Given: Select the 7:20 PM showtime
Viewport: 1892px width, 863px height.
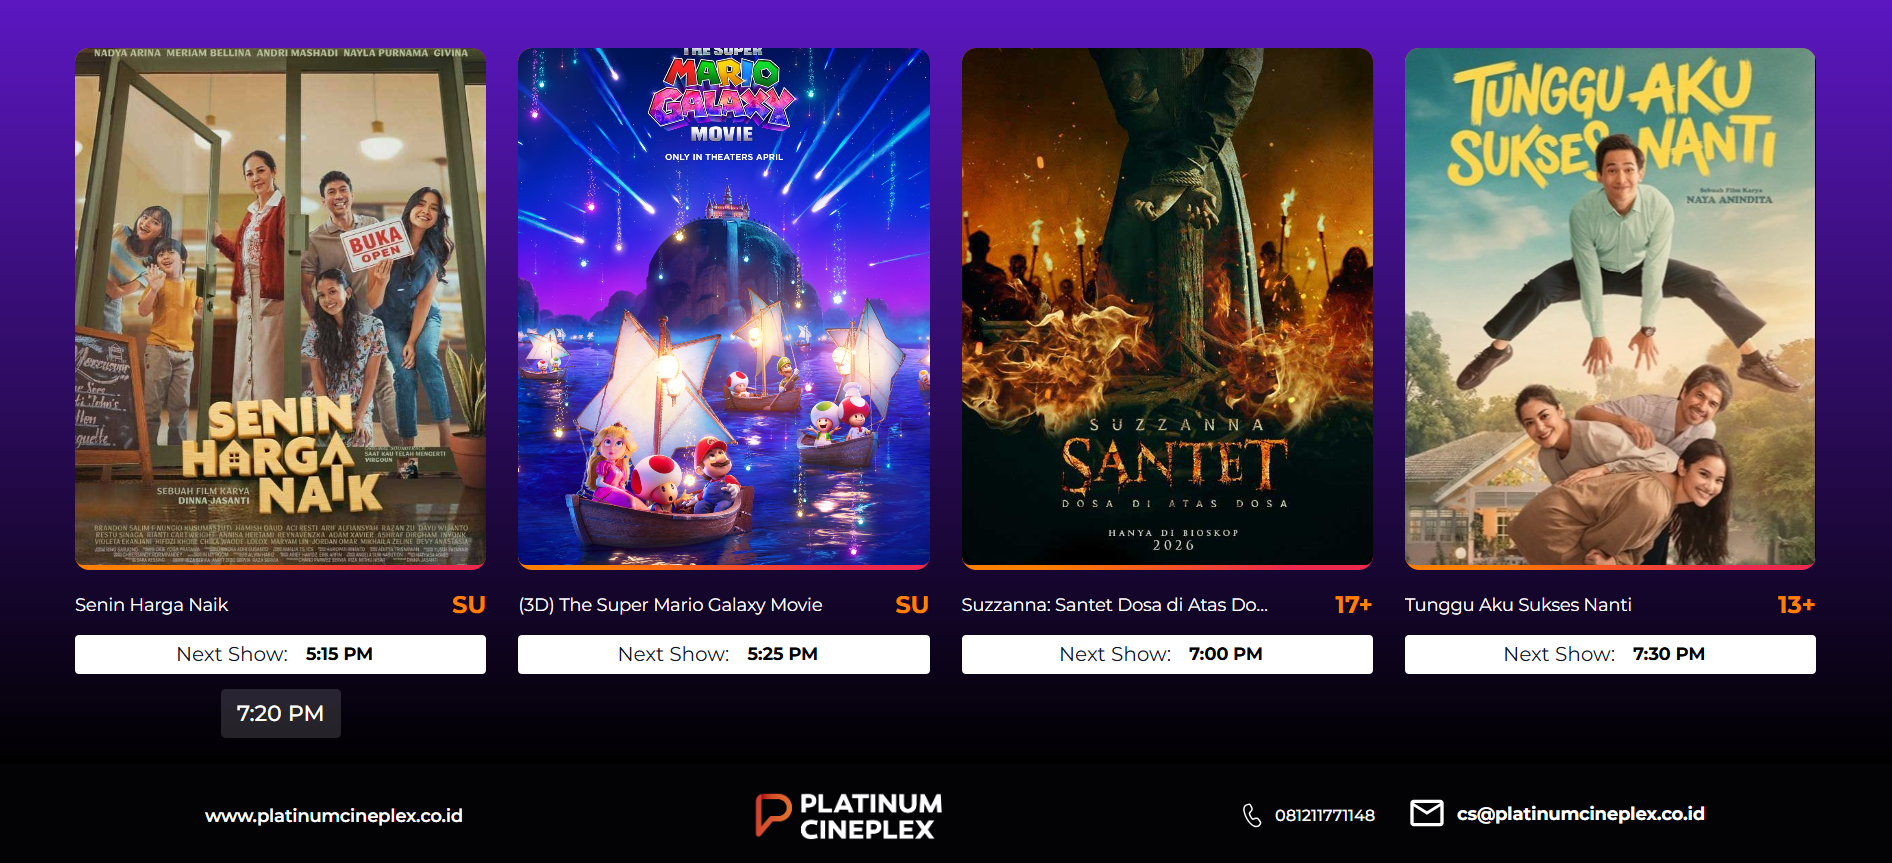Looking at the screenshot, I should tap(280, 713).
